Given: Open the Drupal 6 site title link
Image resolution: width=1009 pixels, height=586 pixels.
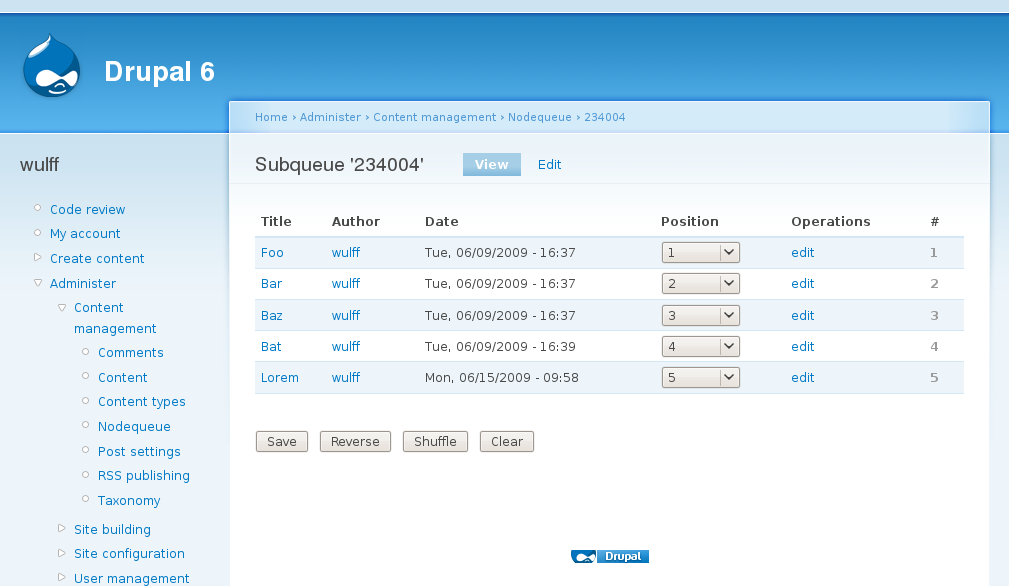Looking at the screenshot, I should coord(159,71).
